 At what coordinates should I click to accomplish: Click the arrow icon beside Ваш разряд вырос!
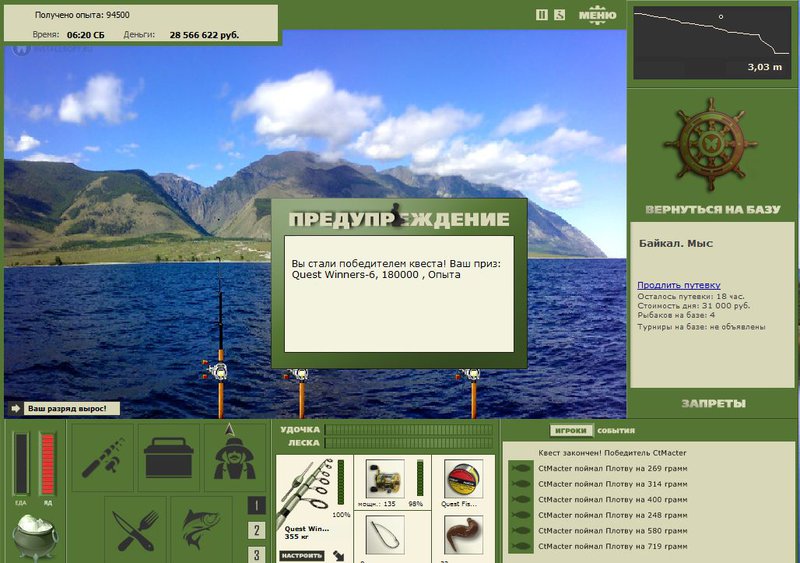coord(15,408)
